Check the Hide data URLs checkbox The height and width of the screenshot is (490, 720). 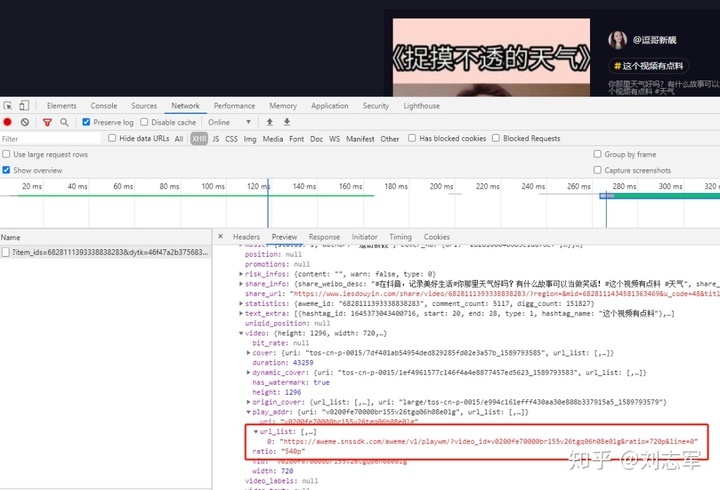pyautogui.click(x=112, y=138)
